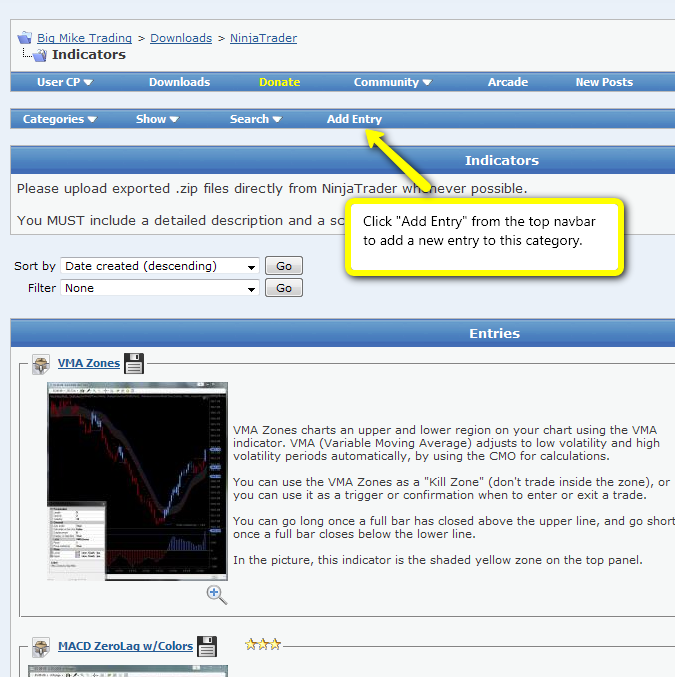Open the User CP dropdown menu

point(65,82)
